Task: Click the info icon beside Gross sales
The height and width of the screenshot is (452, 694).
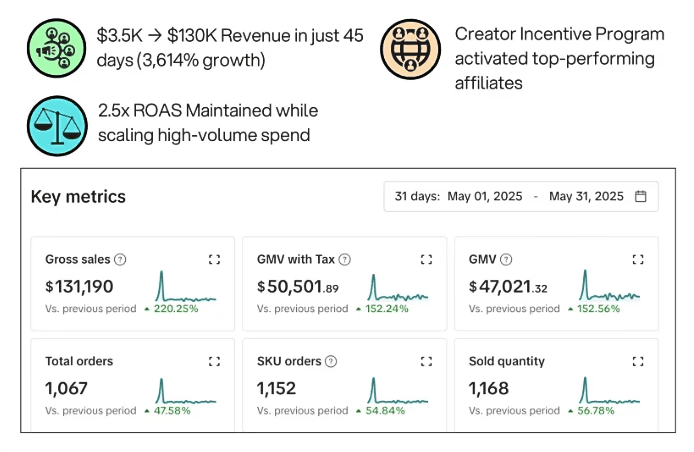Action: tap(120, 260)
